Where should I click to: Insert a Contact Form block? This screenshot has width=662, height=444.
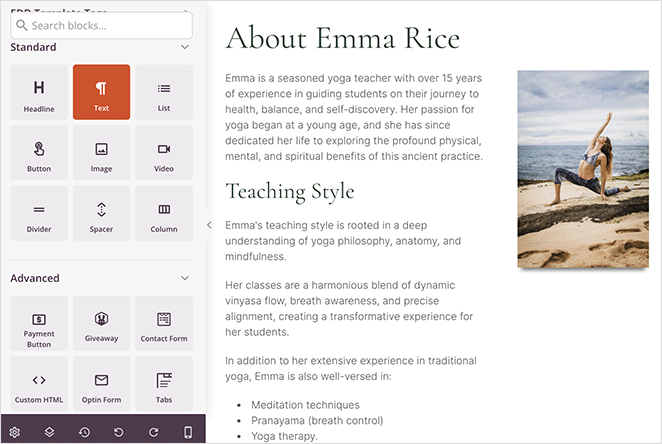click(164, 323)
